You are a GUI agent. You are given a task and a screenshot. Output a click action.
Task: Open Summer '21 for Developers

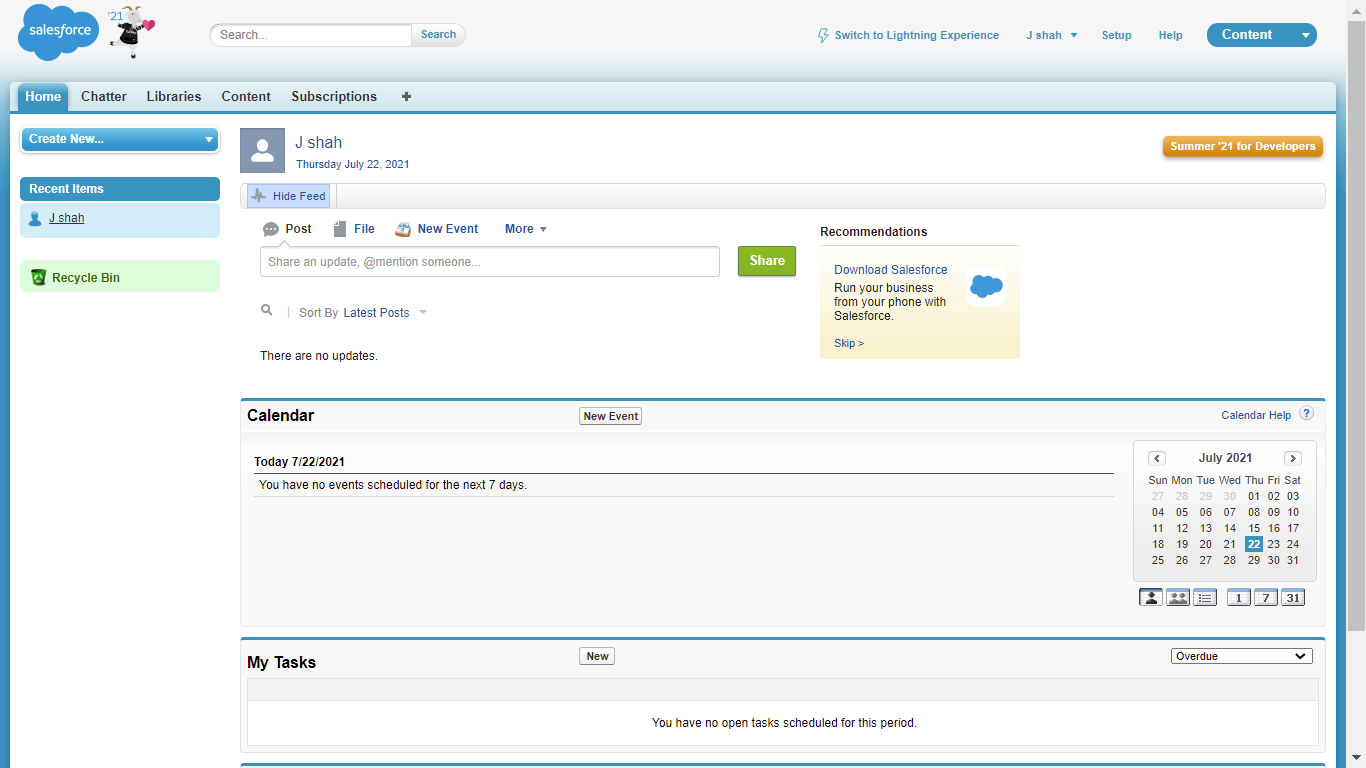(1243, 146)
